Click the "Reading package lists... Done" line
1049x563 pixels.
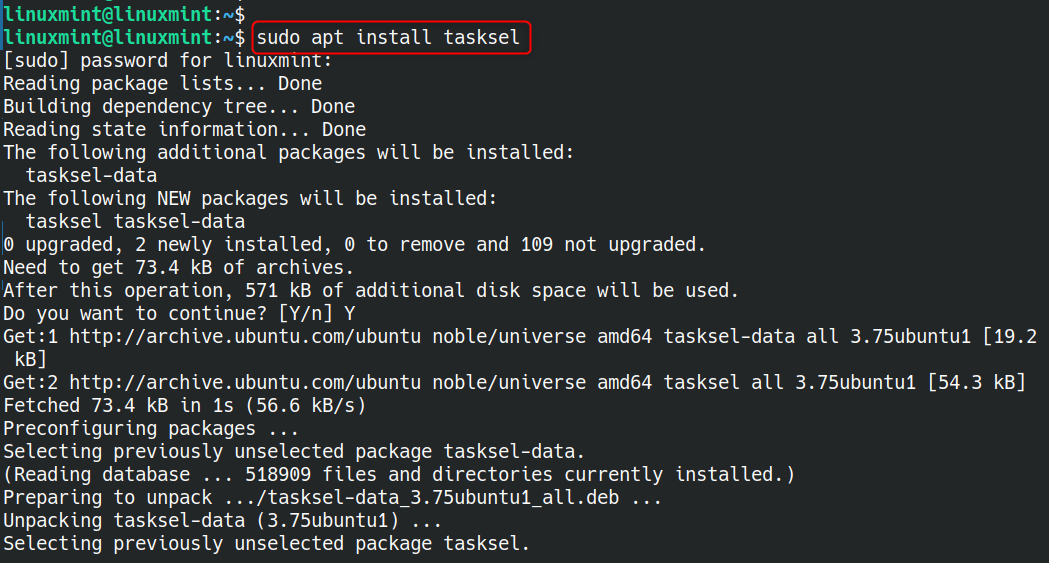tap(162, 84)
